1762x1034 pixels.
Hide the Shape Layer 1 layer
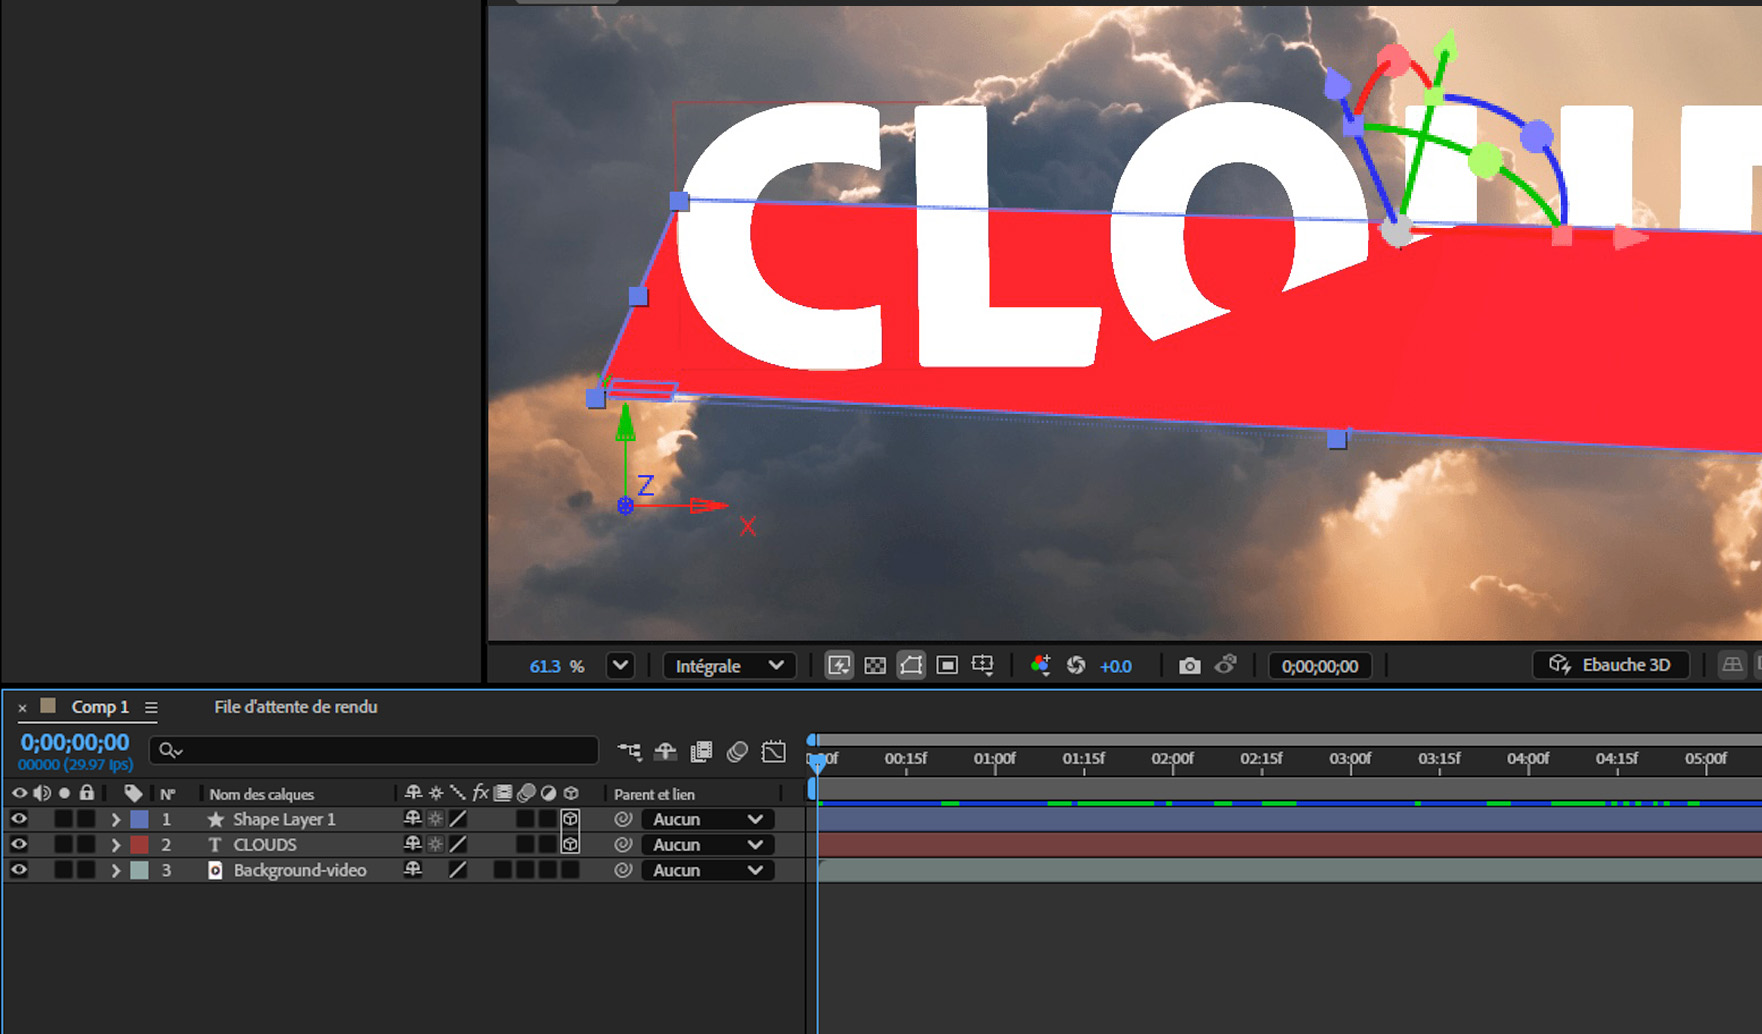[18, 819]
